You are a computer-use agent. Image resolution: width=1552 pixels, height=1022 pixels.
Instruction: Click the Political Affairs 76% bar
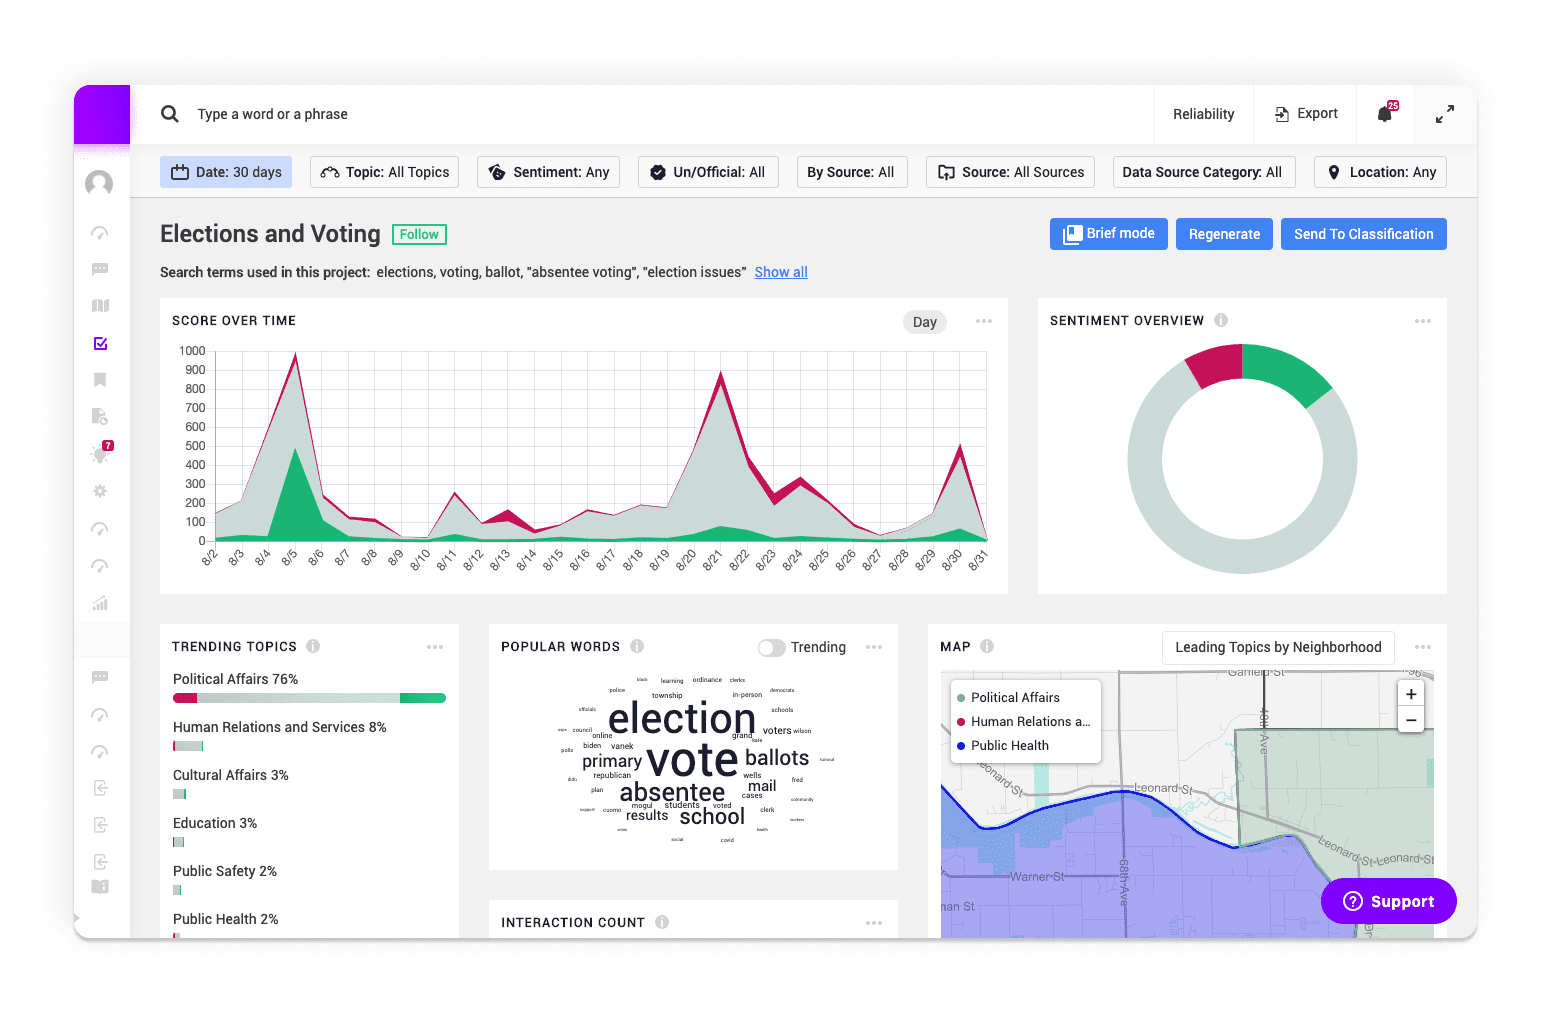pyautogui.click(x=309, y=698)
